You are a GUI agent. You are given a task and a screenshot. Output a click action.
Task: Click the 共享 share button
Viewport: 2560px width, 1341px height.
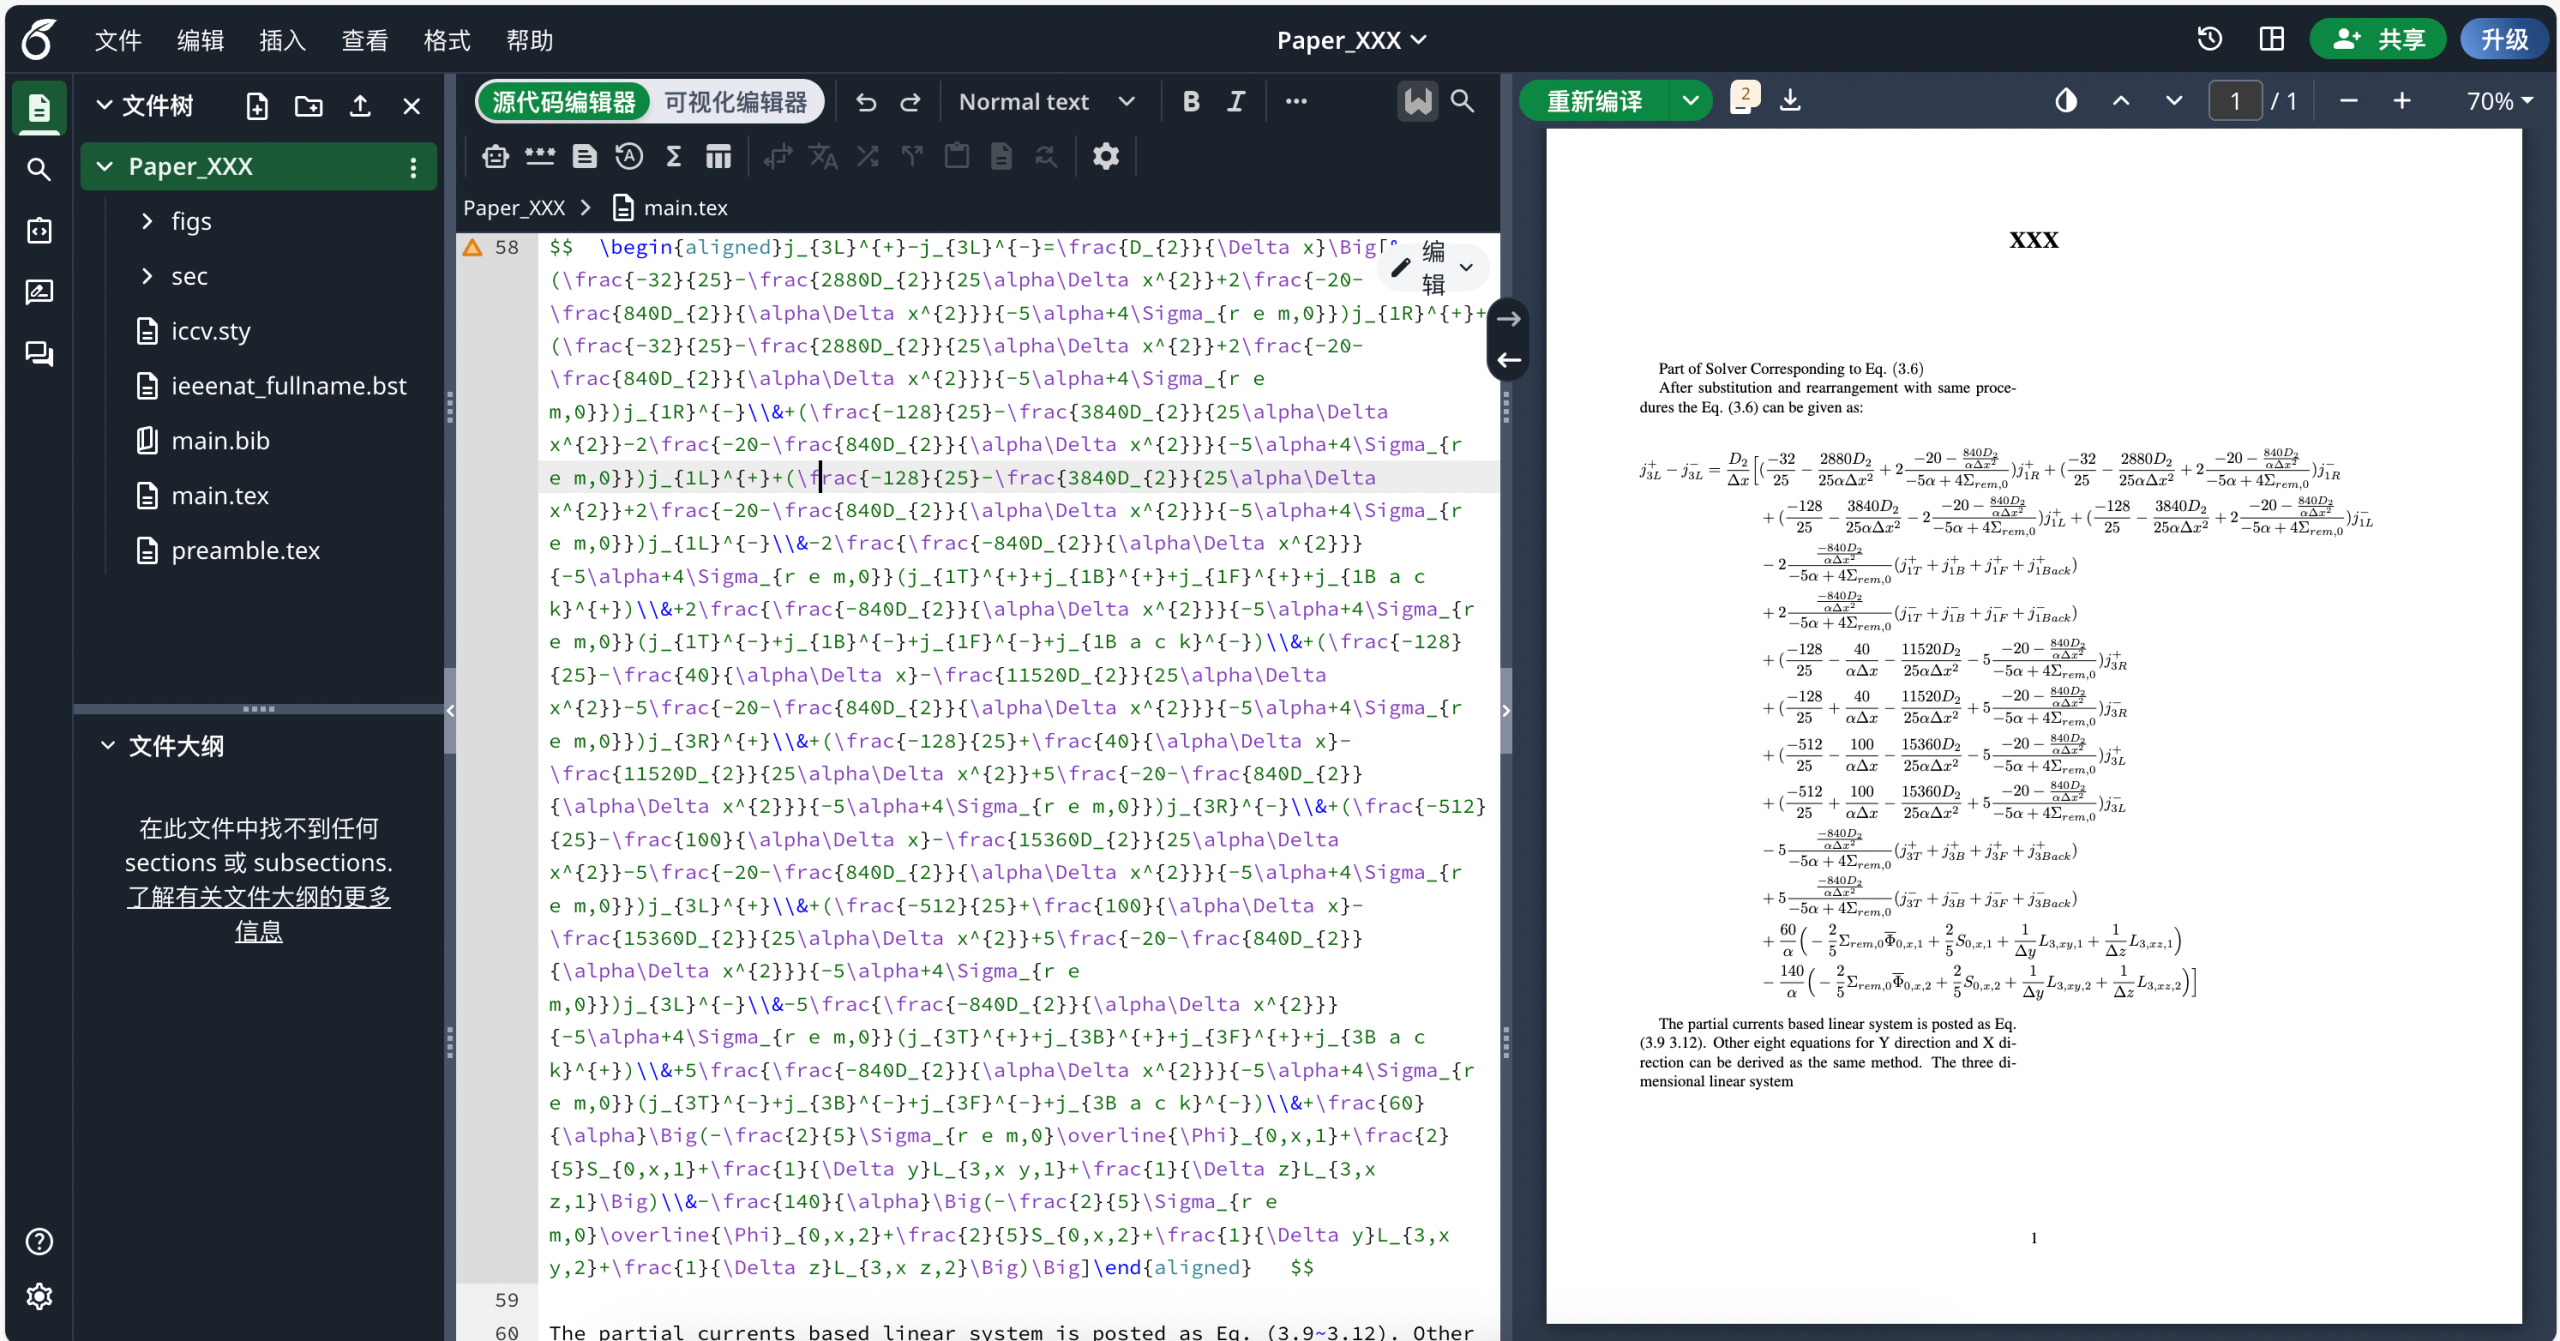pyautogui.click(x=2378, y=39)
